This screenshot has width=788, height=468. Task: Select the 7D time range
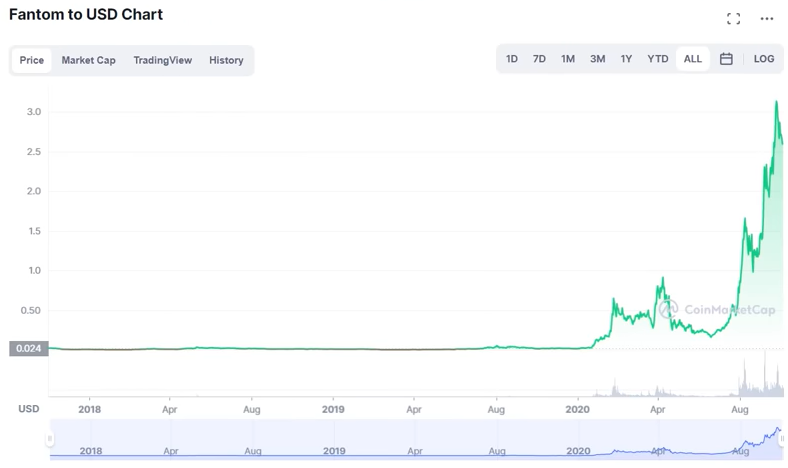[x=539, y=59]
